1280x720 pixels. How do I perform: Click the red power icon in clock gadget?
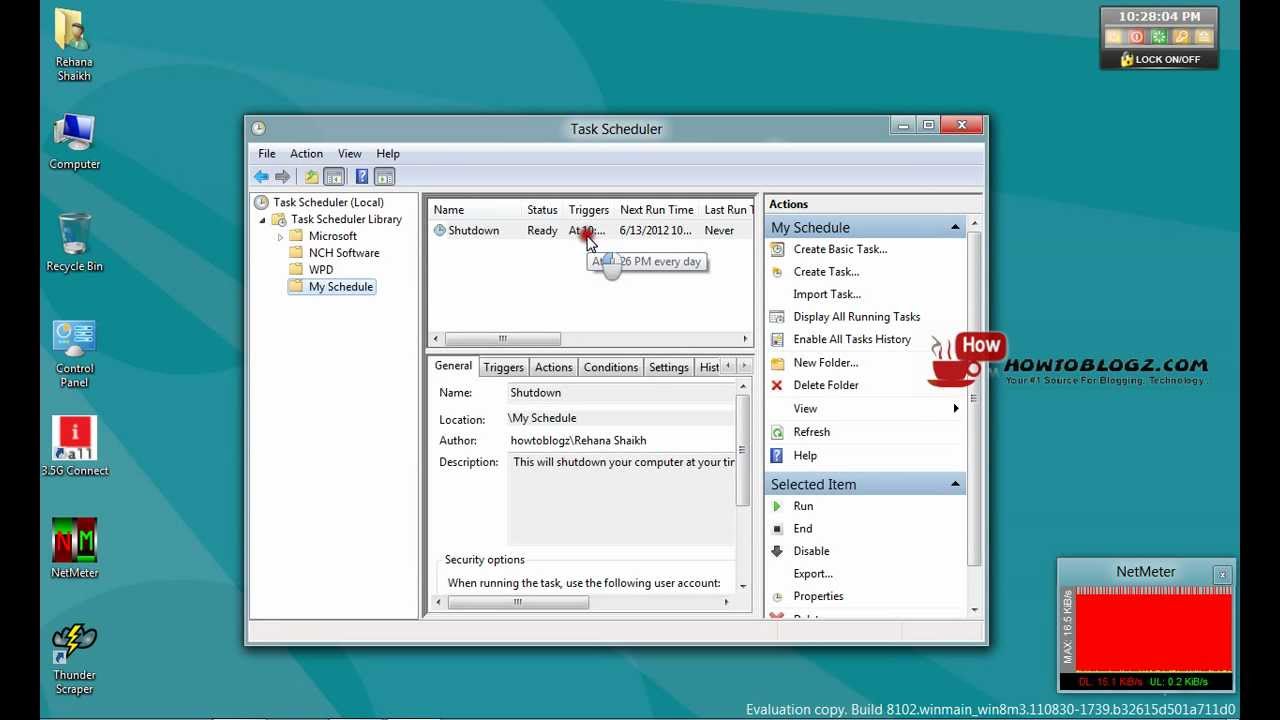(1136, 37)
